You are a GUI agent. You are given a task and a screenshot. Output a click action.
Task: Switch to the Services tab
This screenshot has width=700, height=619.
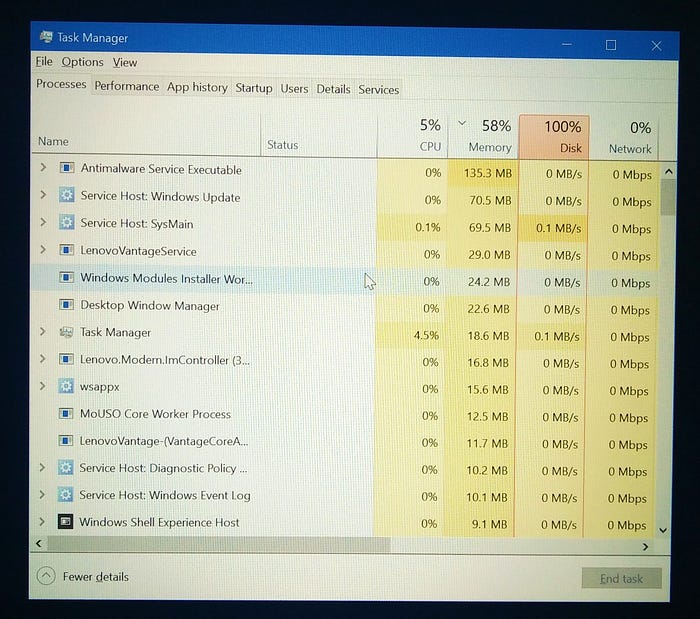click(379, 90)
